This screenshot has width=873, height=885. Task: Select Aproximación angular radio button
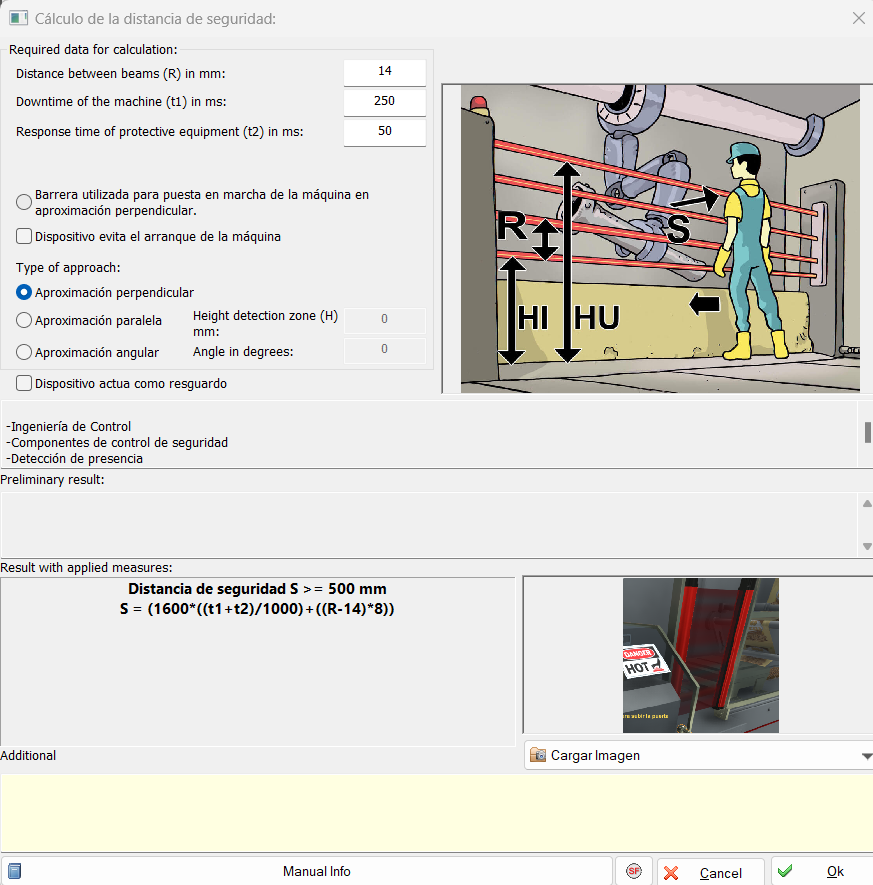tap(24, 352)
